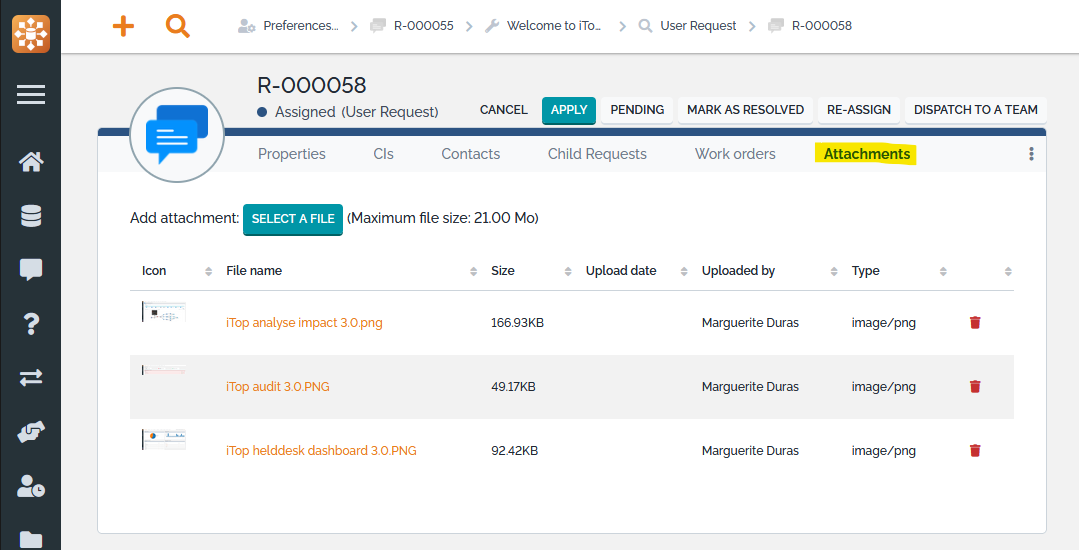Open iTop helddesk dashboard 3.0.PNG link

pos(321,451)
